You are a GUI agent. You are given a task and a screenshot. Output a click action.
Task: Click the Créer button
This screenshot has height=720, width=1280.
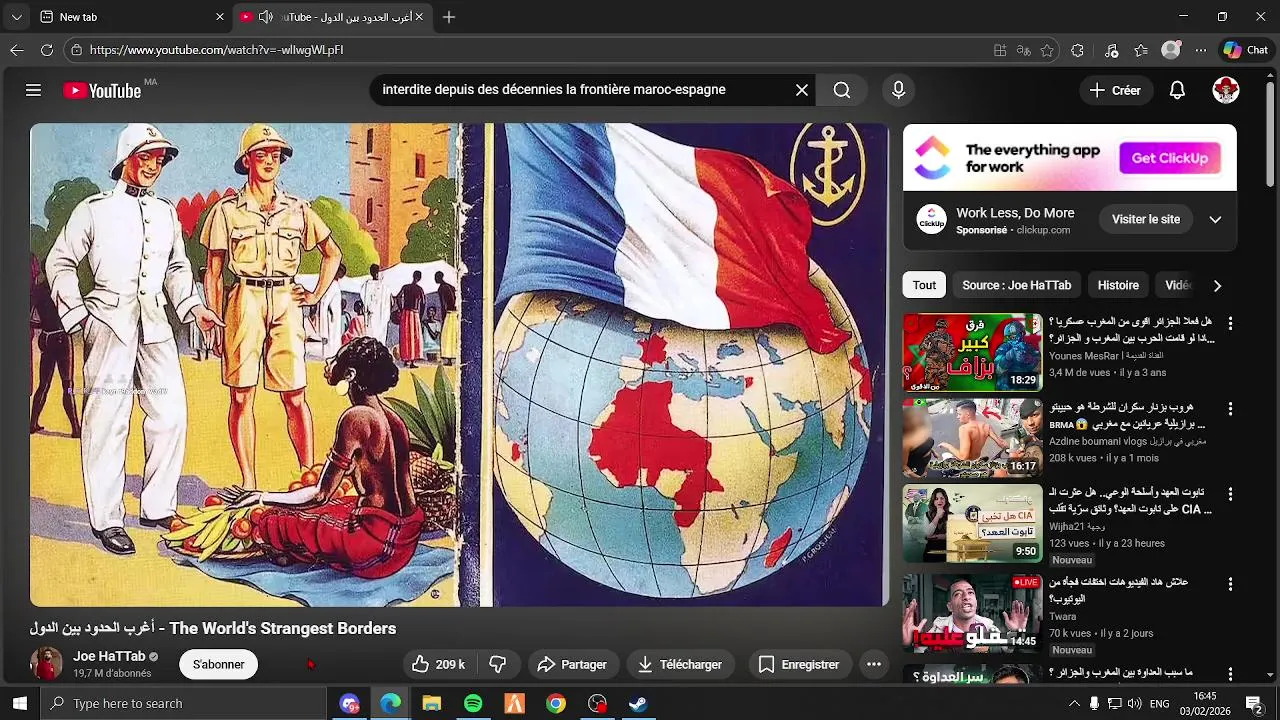pos(1115,90)
